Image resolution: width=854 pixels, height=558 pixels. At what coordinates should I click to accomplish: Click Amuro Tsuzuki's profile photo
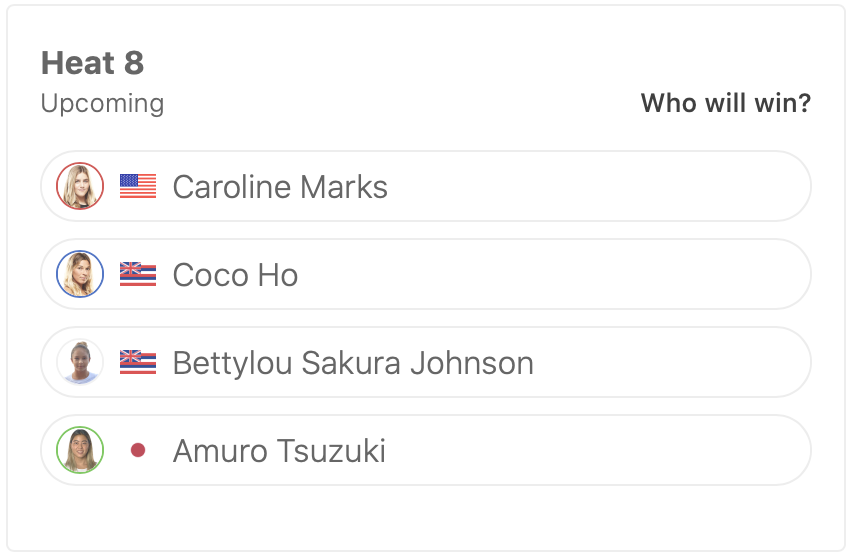tap(80, 450)
